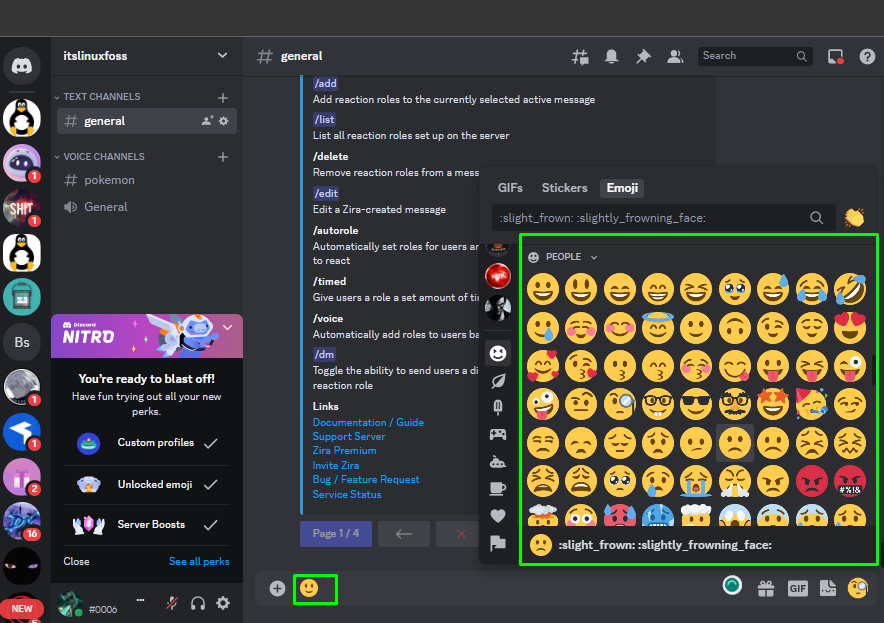884x623 pixels.
Task: Open the skin tone clap selector
Action: (x=855, y=218)
